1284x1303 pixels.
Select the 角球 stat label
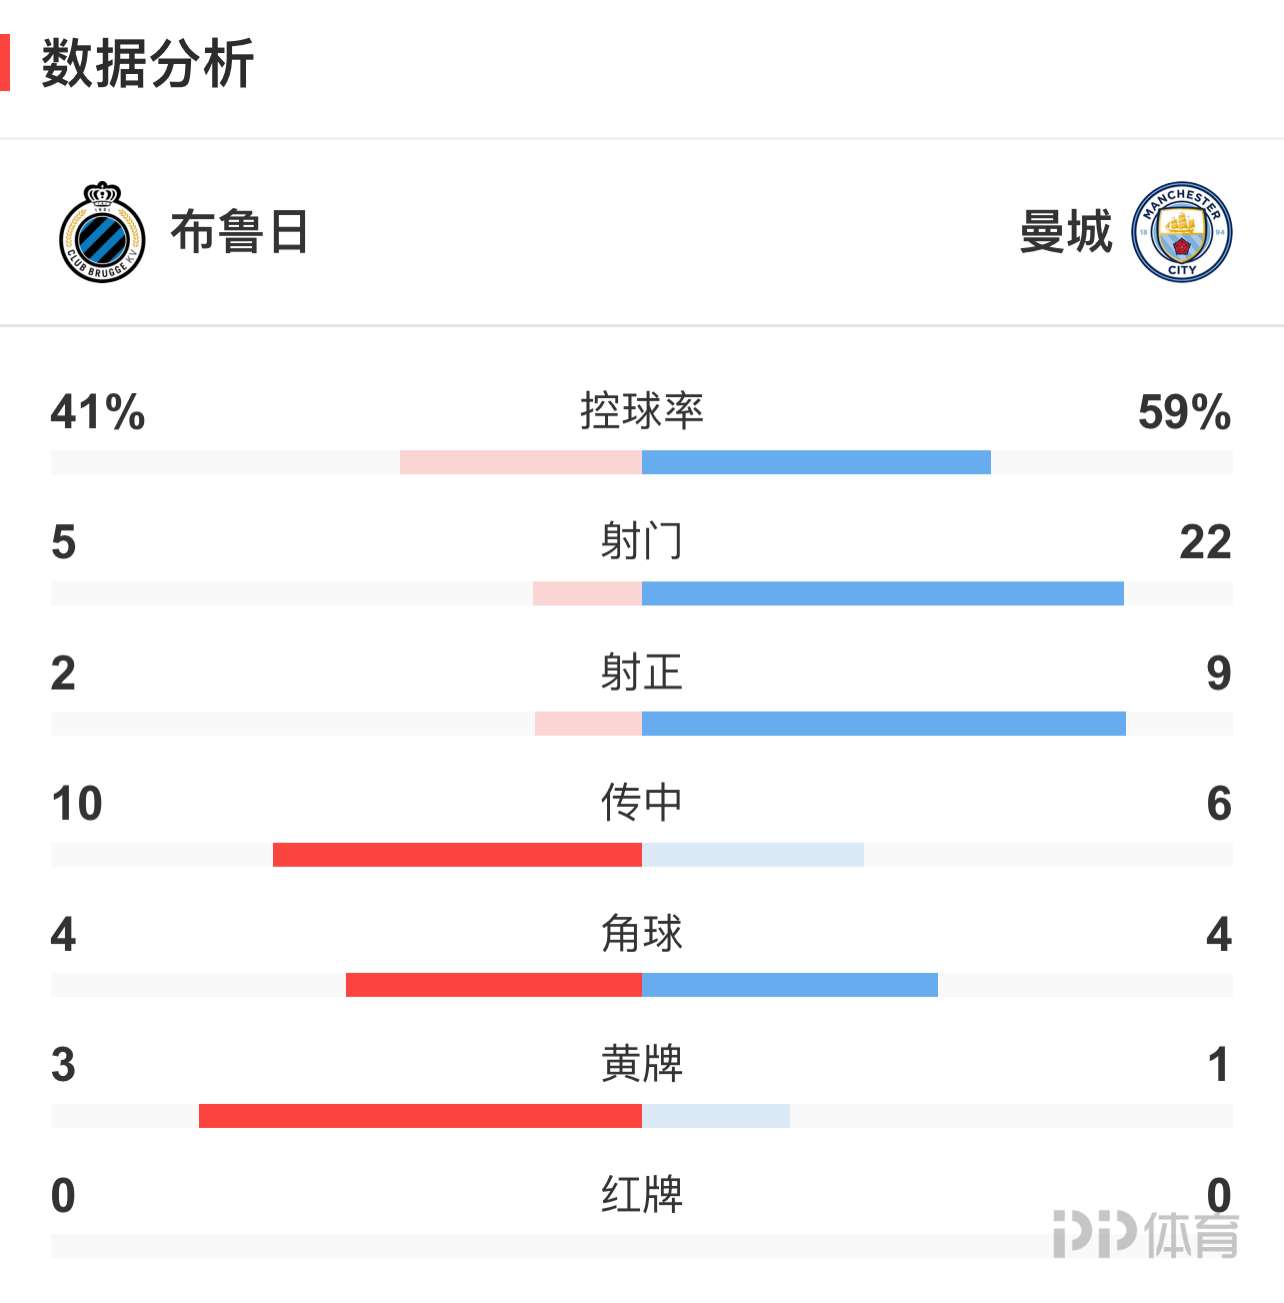[642, 934]
